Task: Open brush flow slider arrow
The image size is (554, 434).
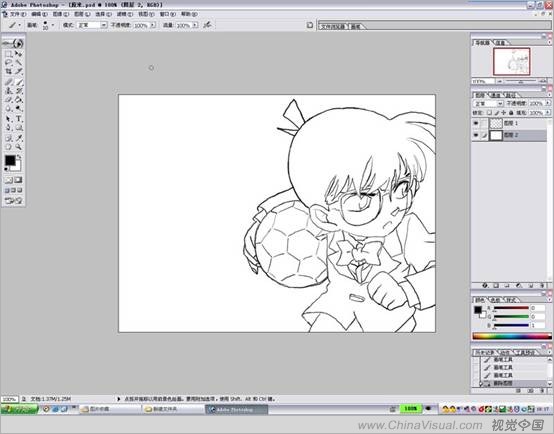Action: pos(195,25)
